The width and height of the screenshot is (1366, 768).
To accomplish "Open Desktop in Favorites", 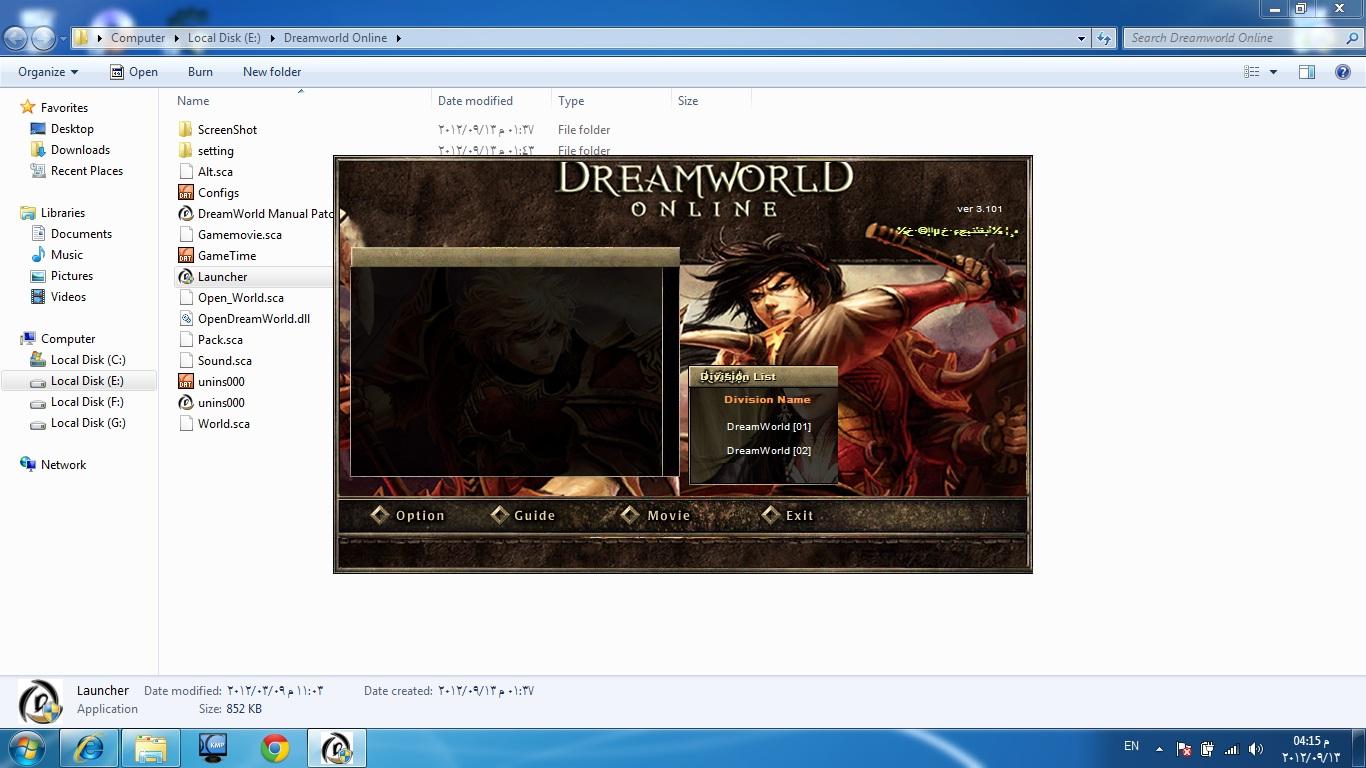I will click(x=72, y=129).
